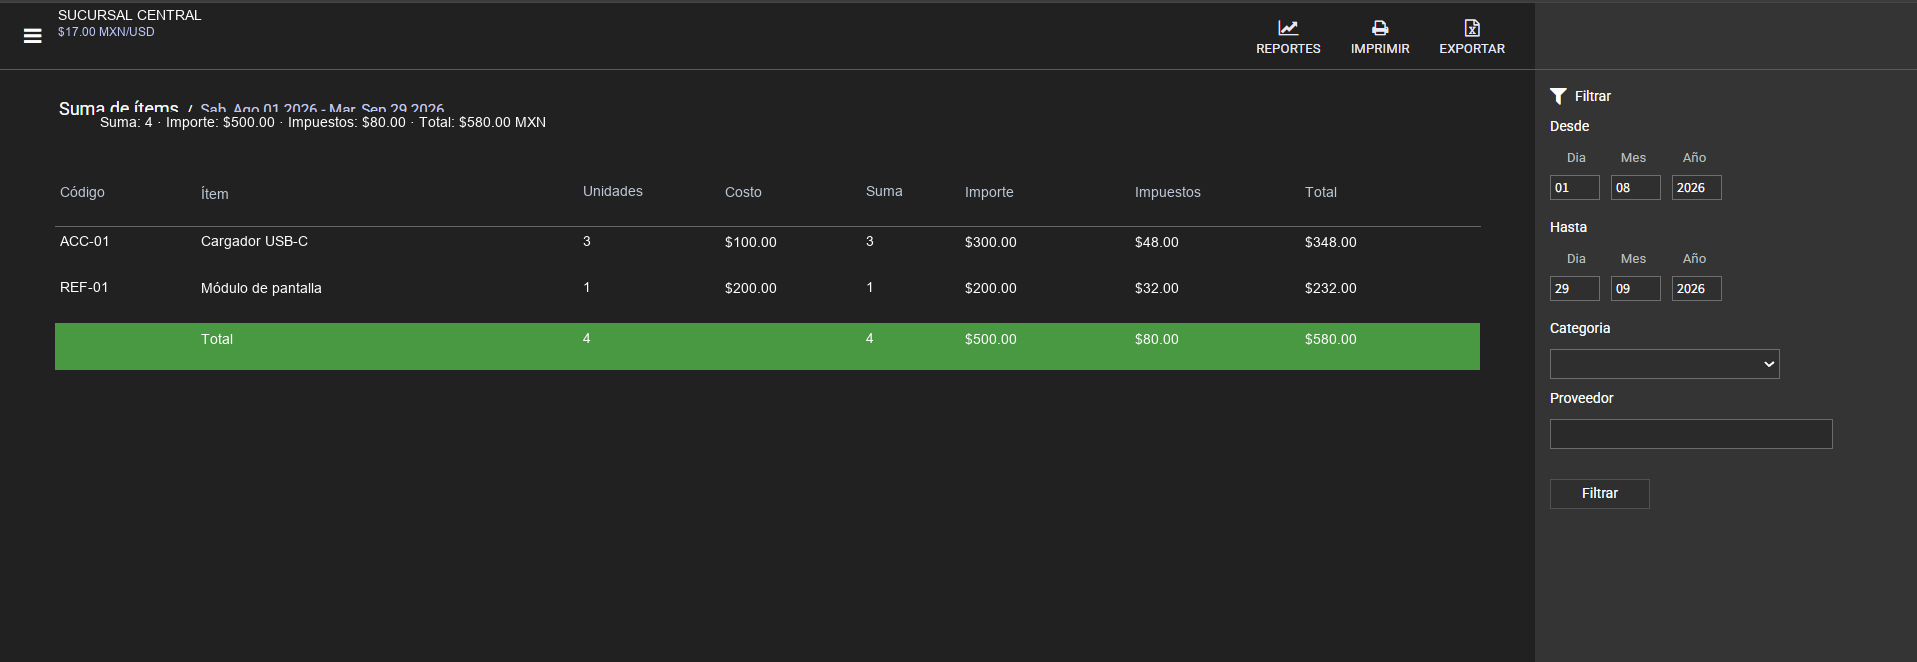
Task: Focus the Hasta Año field
Action: (x=1697, y=289)
